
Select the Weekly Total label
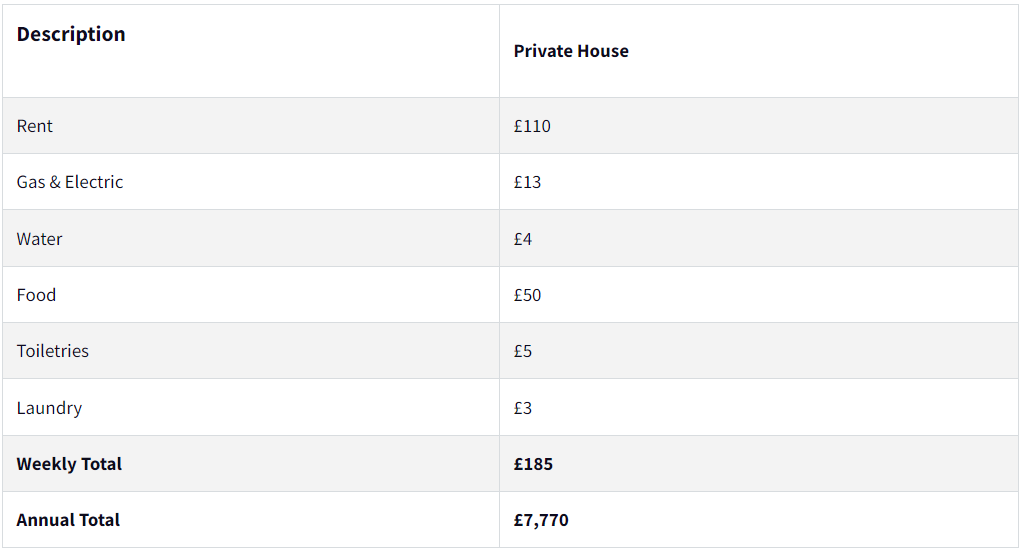(x=69, y=464)
